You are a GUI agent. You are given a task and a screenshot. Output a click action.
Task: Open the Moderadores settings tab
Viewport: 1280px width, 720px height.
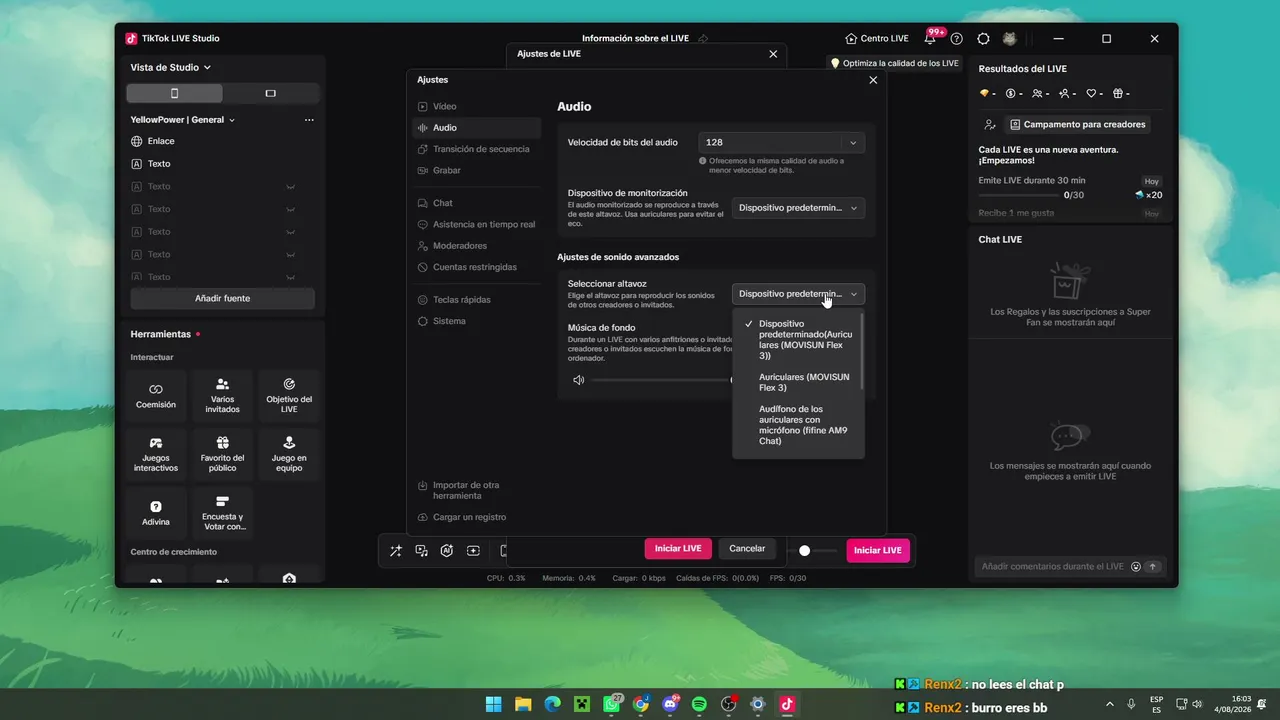(476, 246)
